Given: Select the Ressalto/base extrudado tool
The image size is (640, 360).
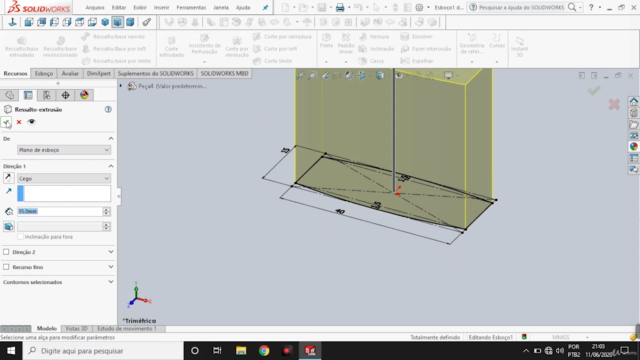Looking at the screenshot, I should 22,47.
